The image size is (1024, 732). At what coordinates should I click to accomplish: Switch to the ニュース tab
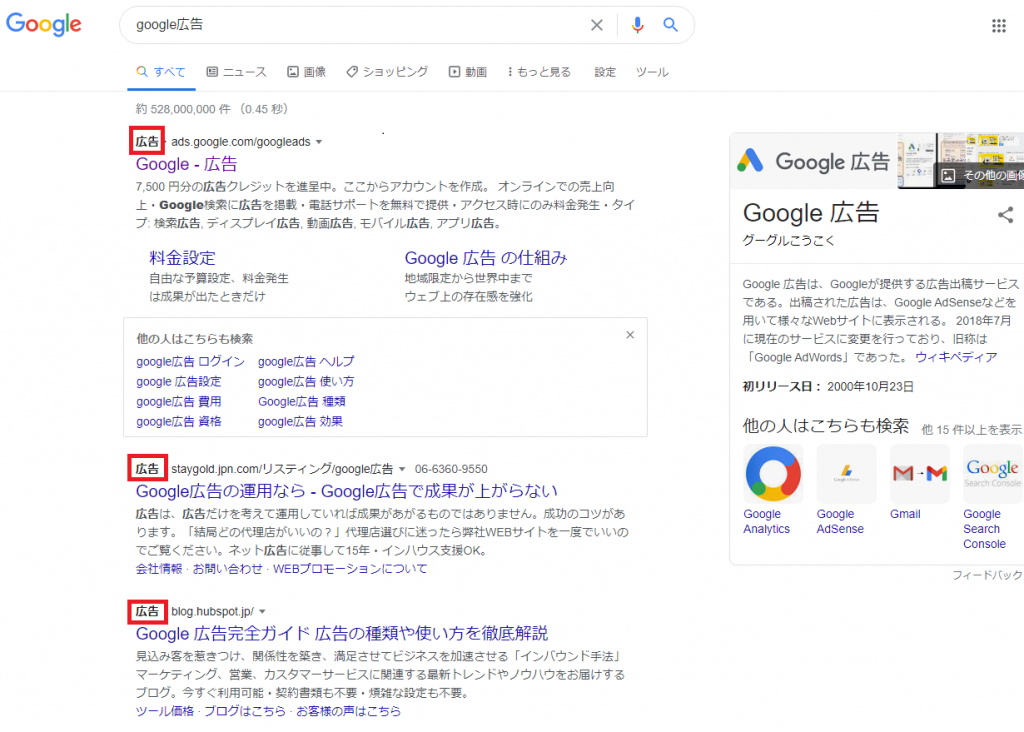pyautogui.click(x=236, y=72)
